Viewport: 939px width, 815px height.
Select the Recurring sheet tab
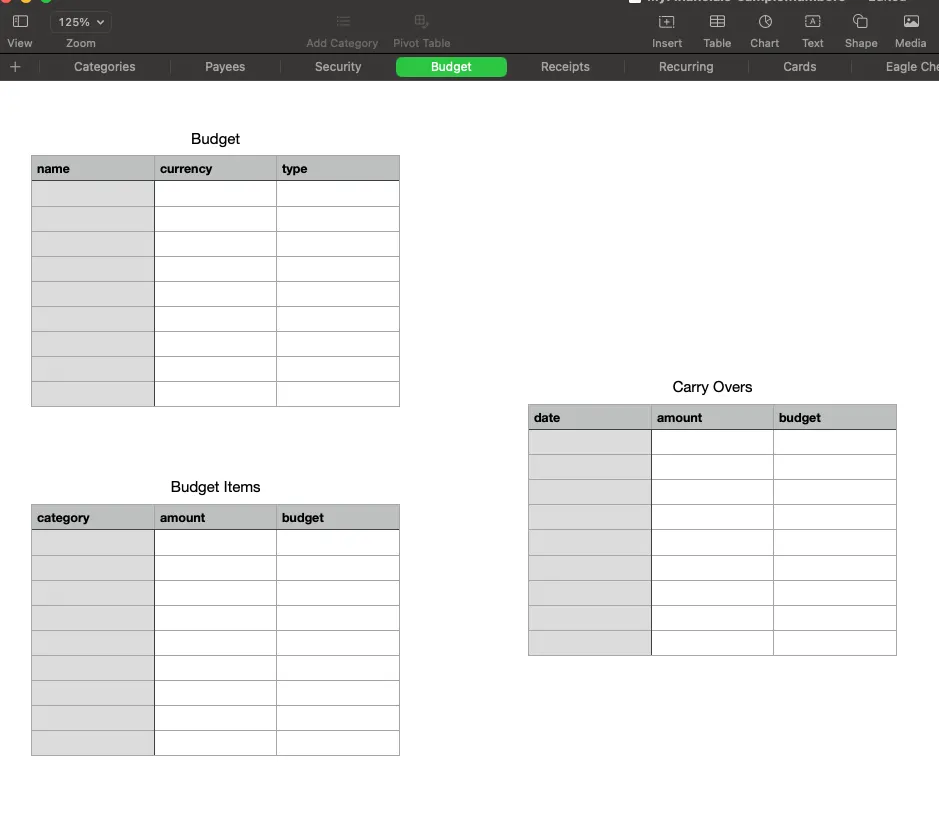(686, 67)
